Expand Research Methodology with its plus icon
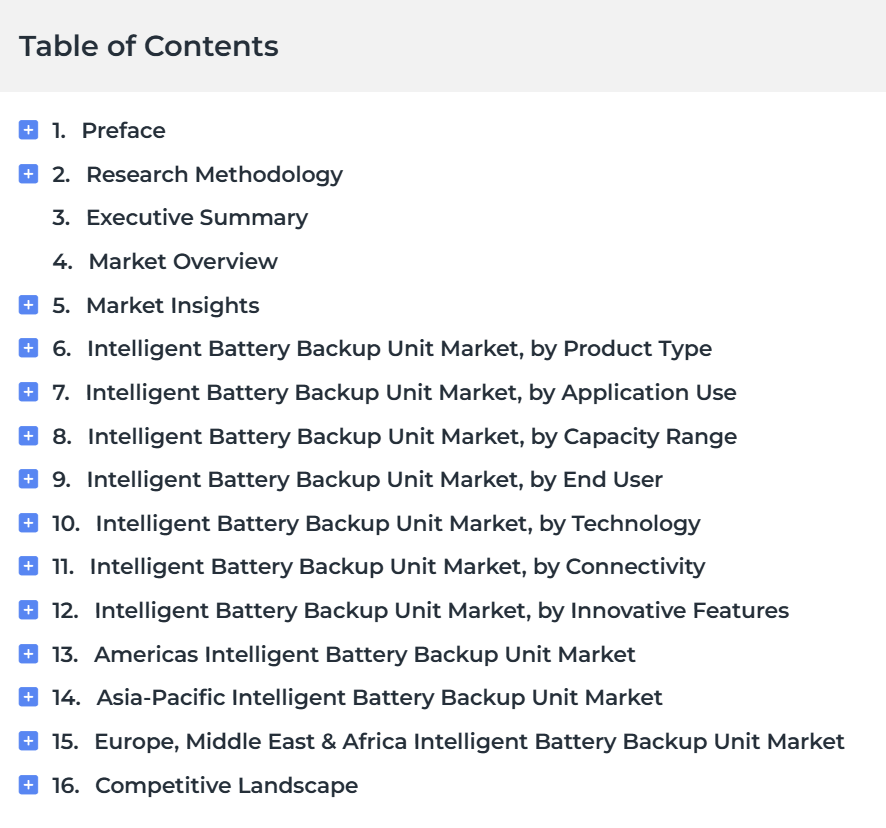886x828 pixels. coord(28,174)
